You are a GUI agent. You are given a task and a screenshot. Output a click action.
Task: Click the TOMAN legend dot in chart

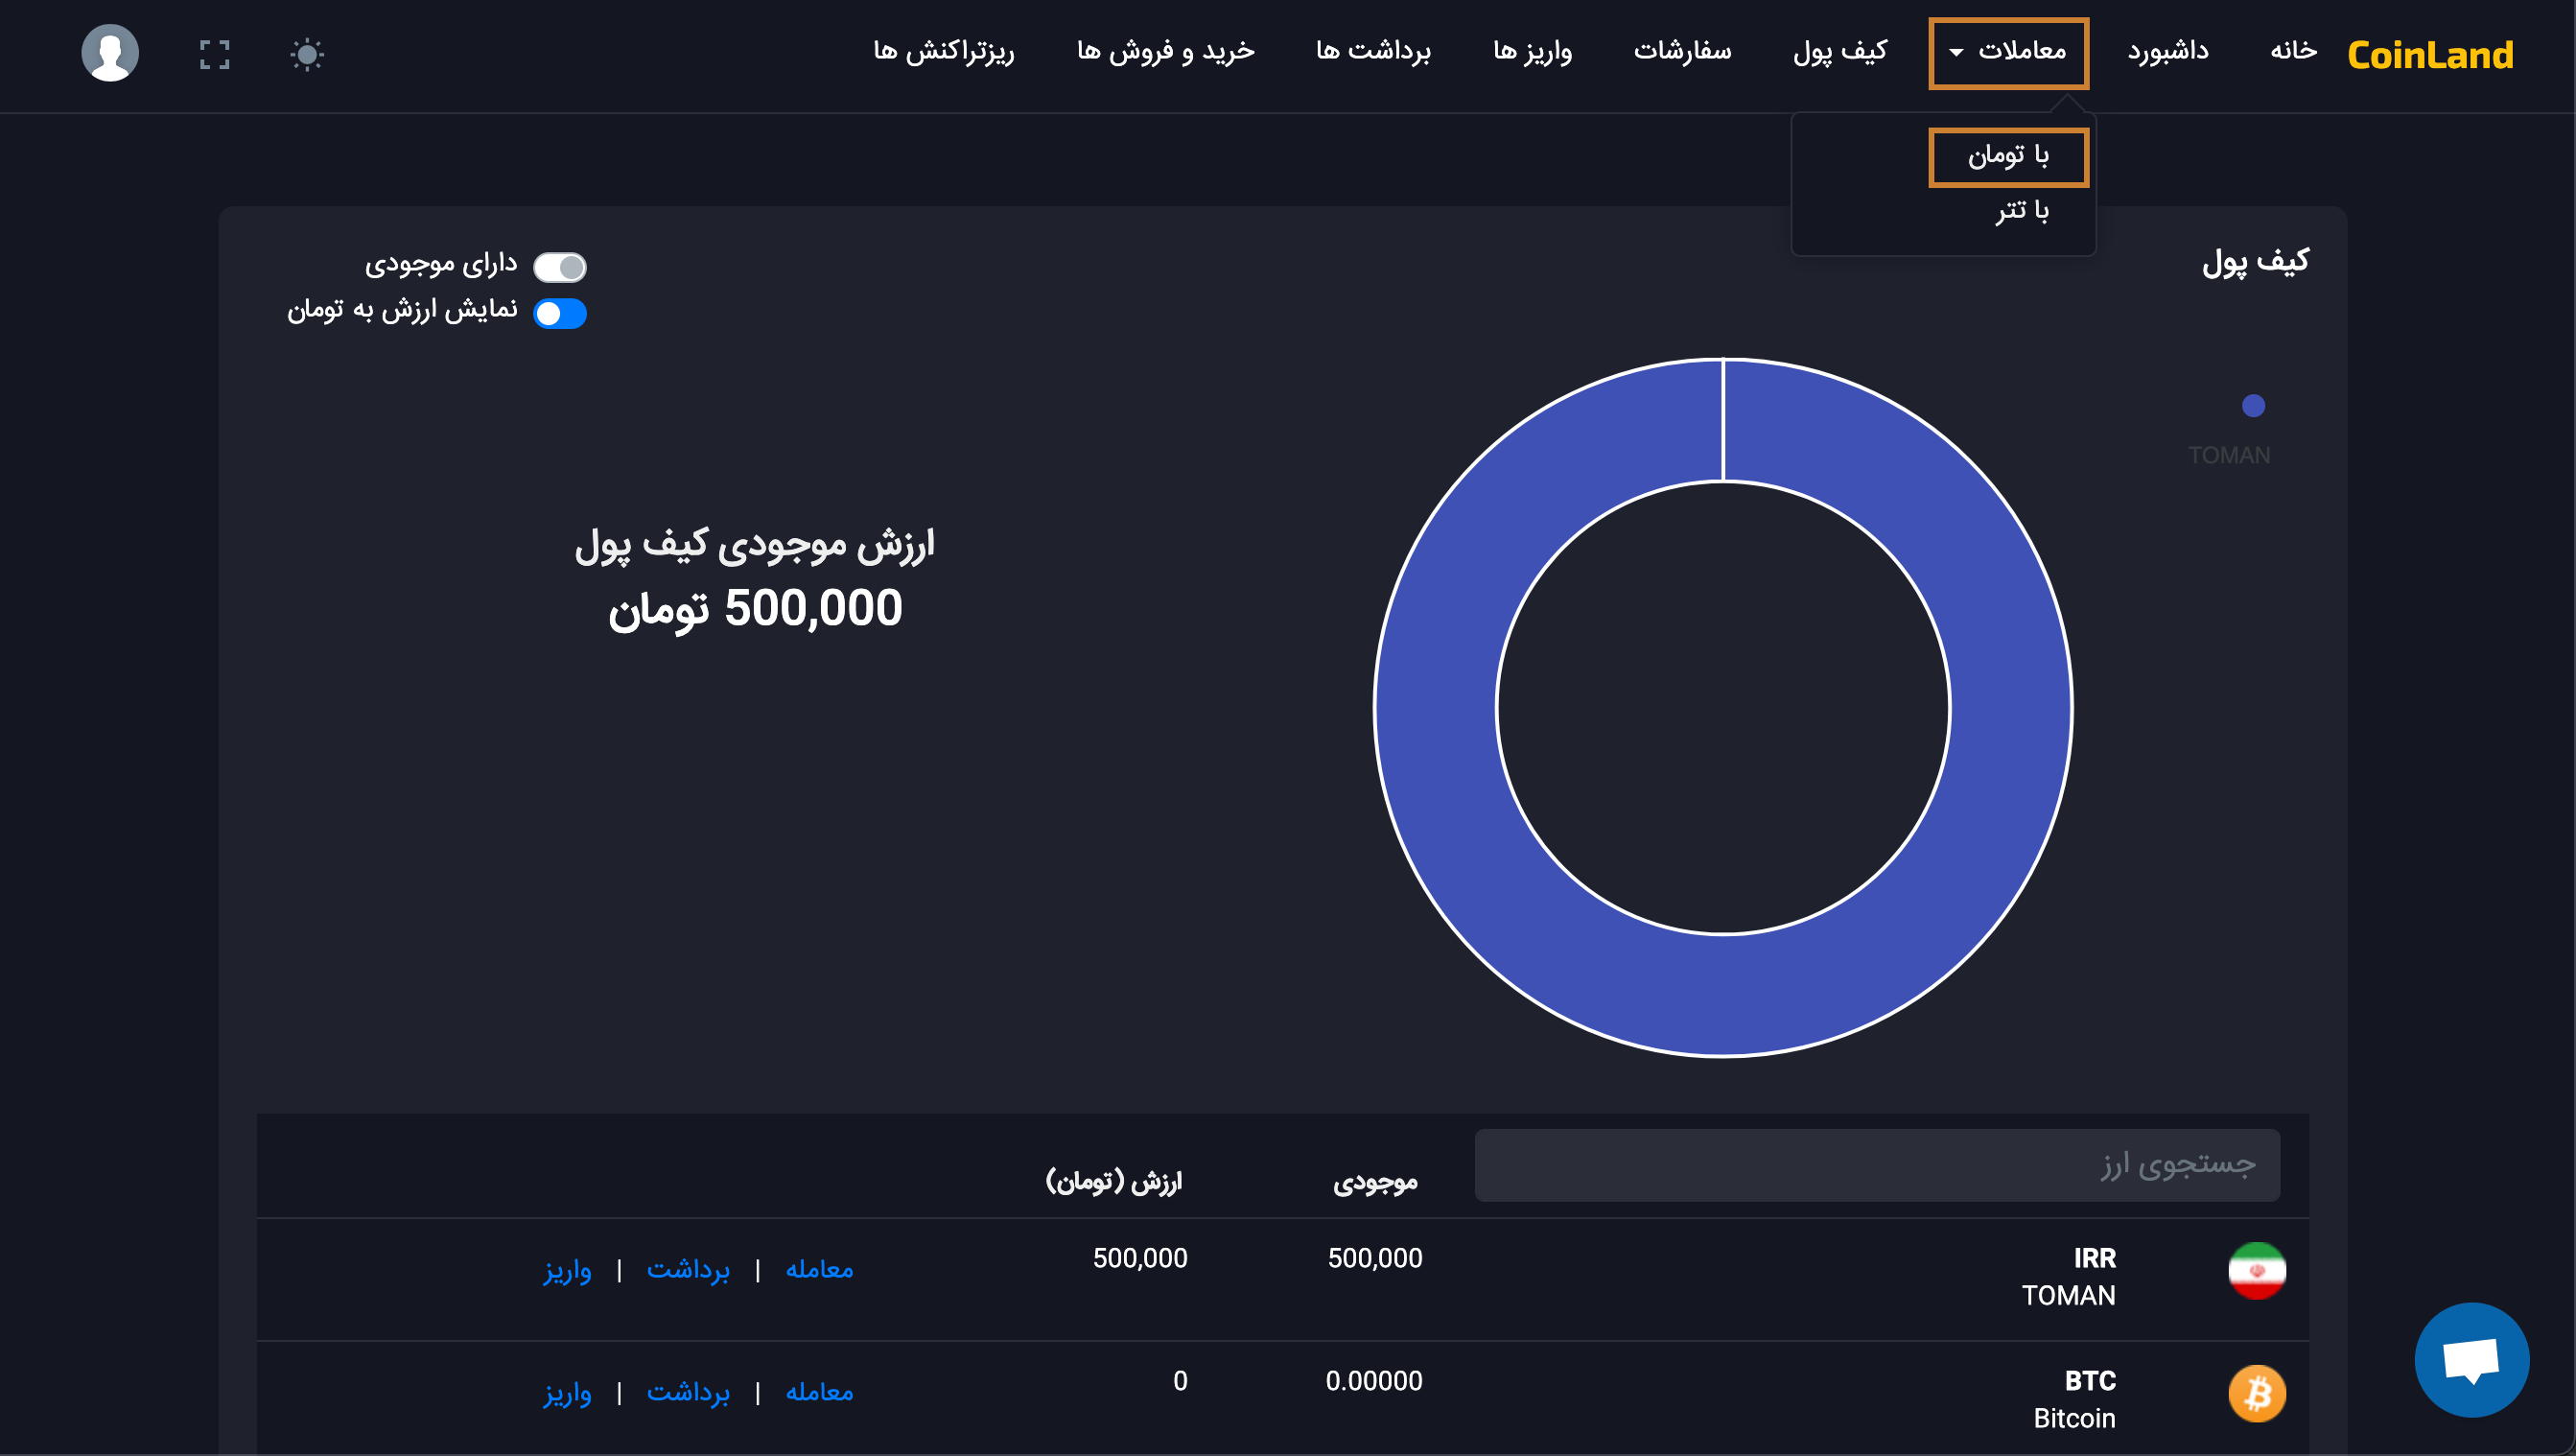pos(2252,406)
